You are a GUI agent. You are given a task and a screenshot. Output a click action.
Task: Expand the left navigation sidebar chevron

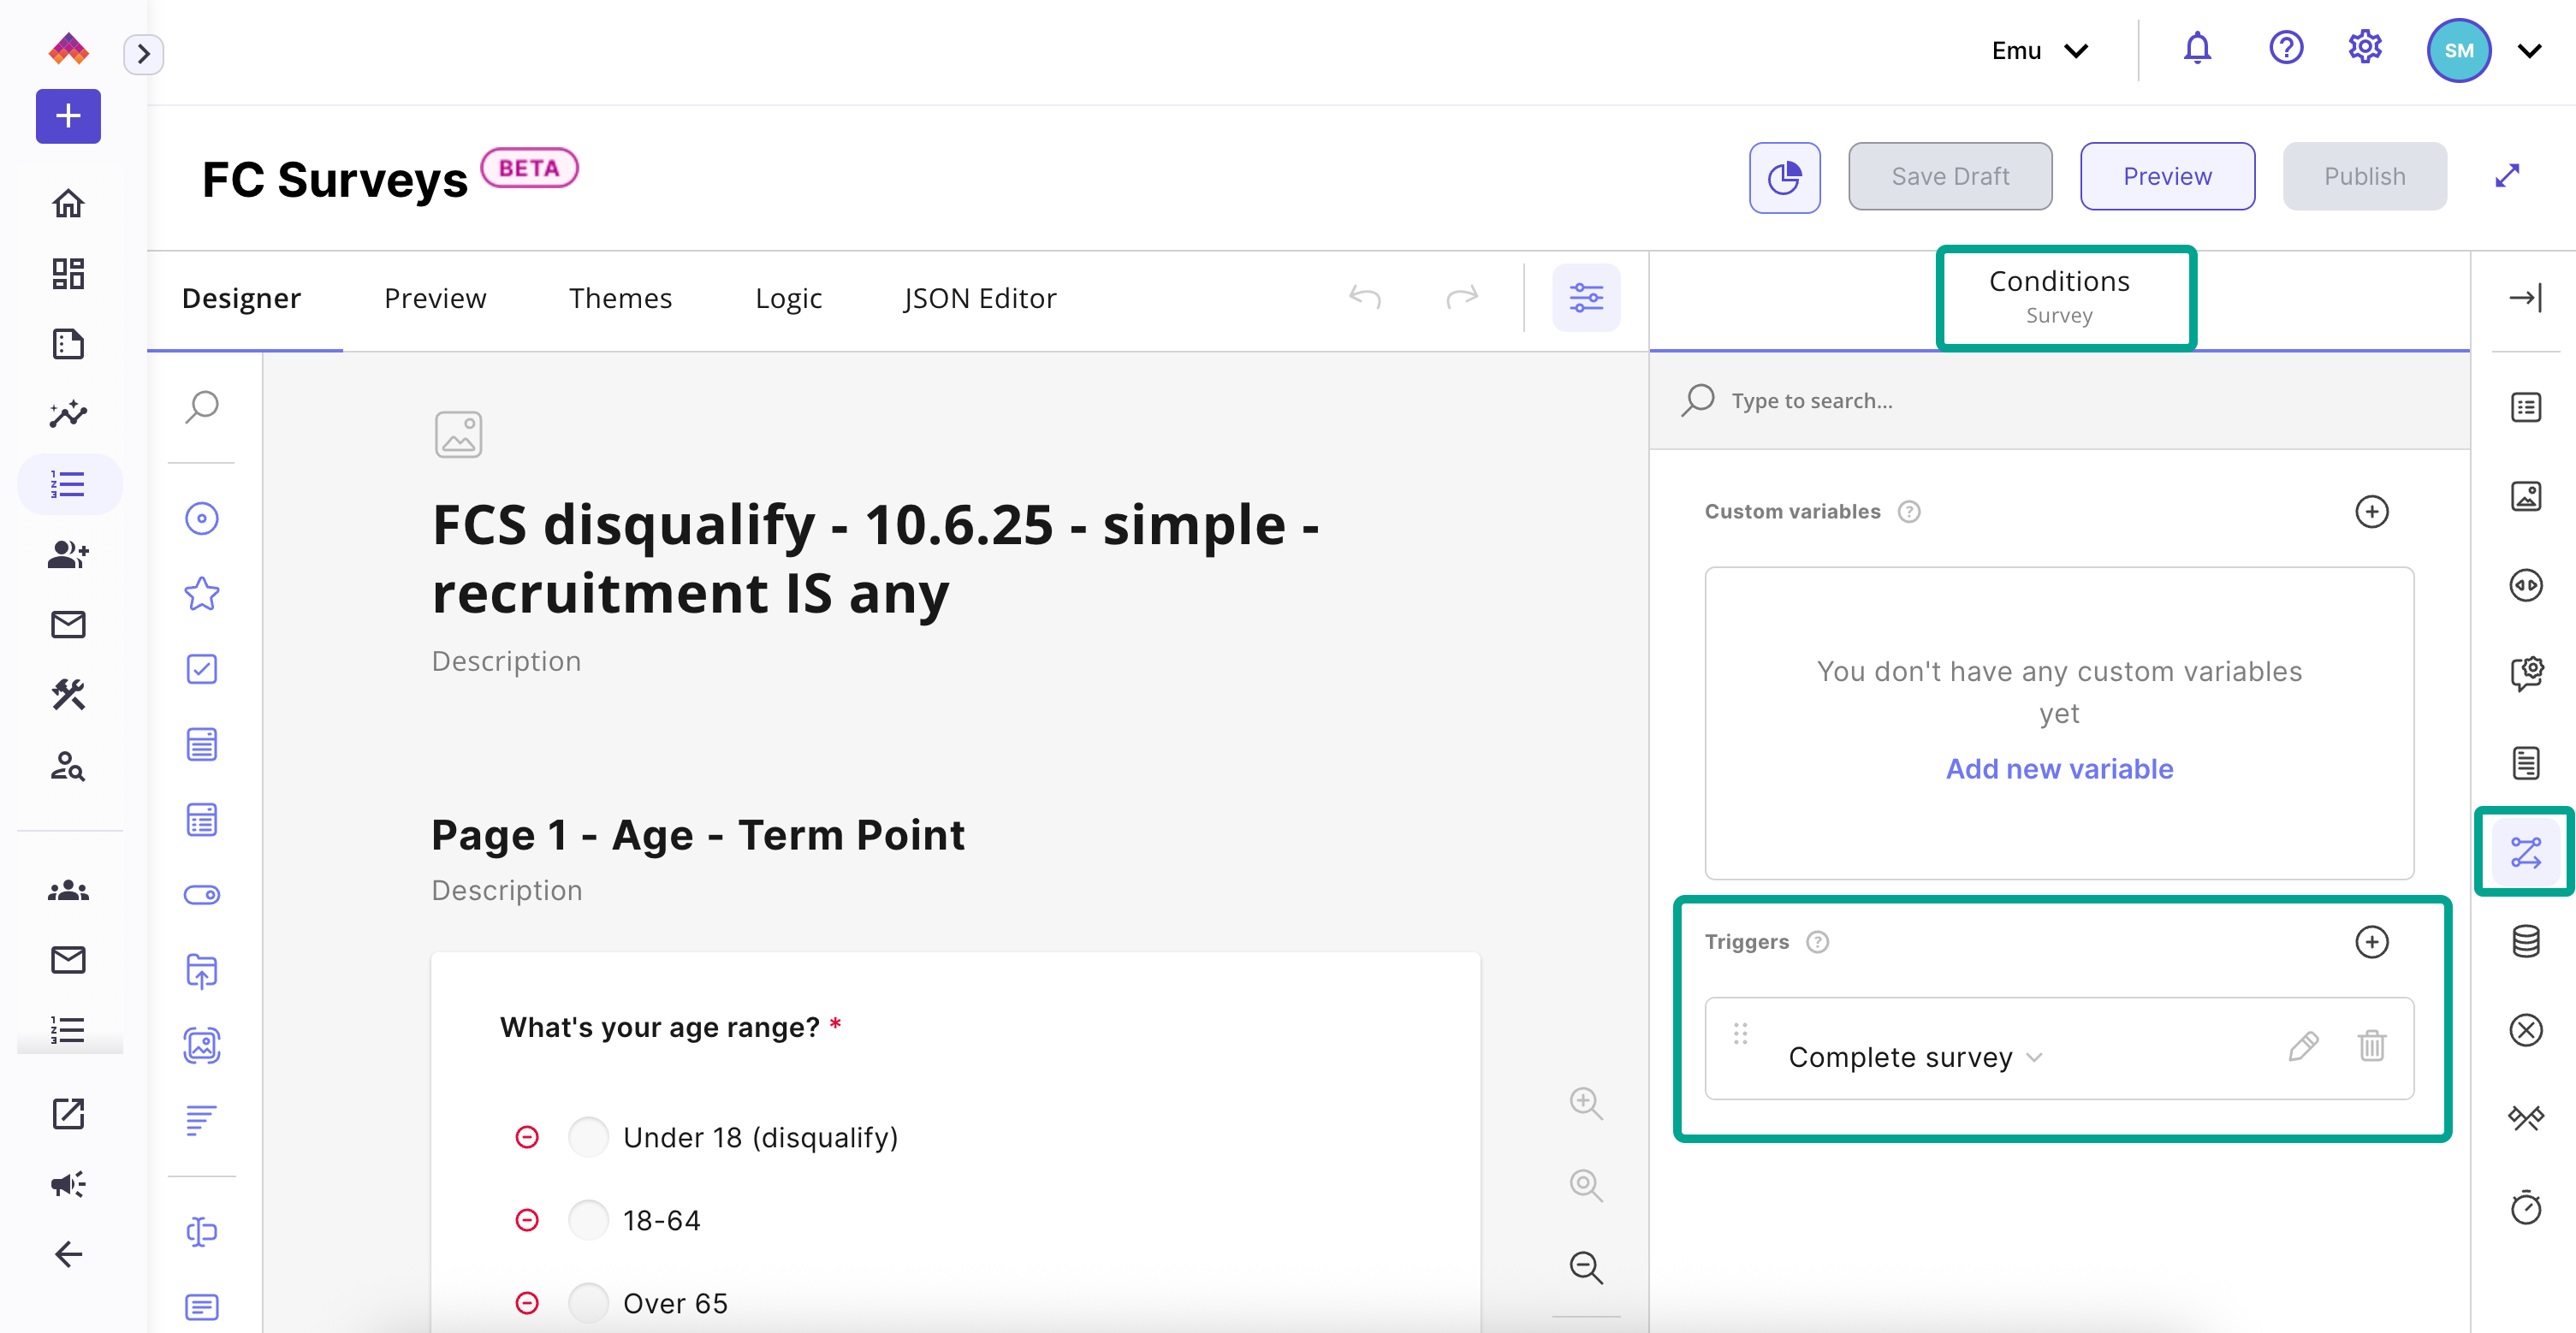(143, 53)
